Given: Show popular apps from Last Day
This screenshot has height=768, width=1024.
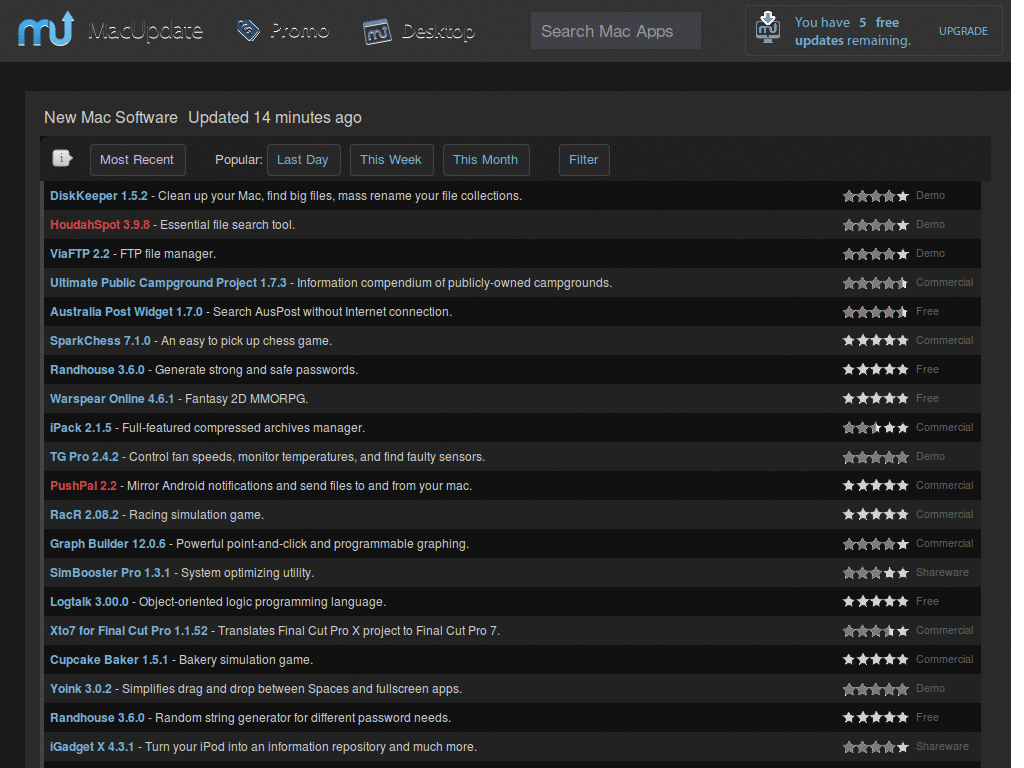Looking at the screenshot, I should pyautogui.click(x=303, y=160).
